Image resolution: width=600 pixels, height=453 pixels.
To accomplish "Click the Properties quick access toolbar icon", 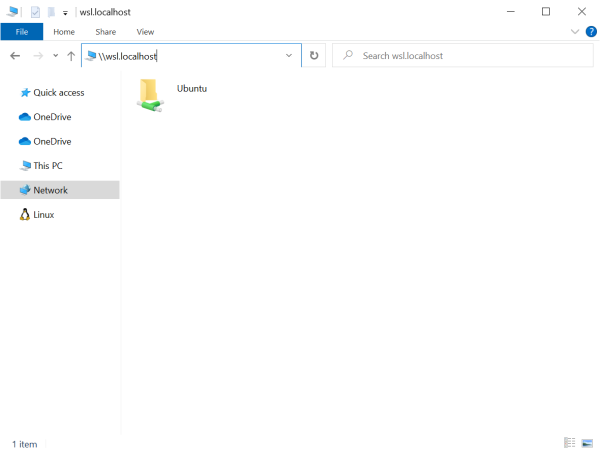I will click(35, 12).
